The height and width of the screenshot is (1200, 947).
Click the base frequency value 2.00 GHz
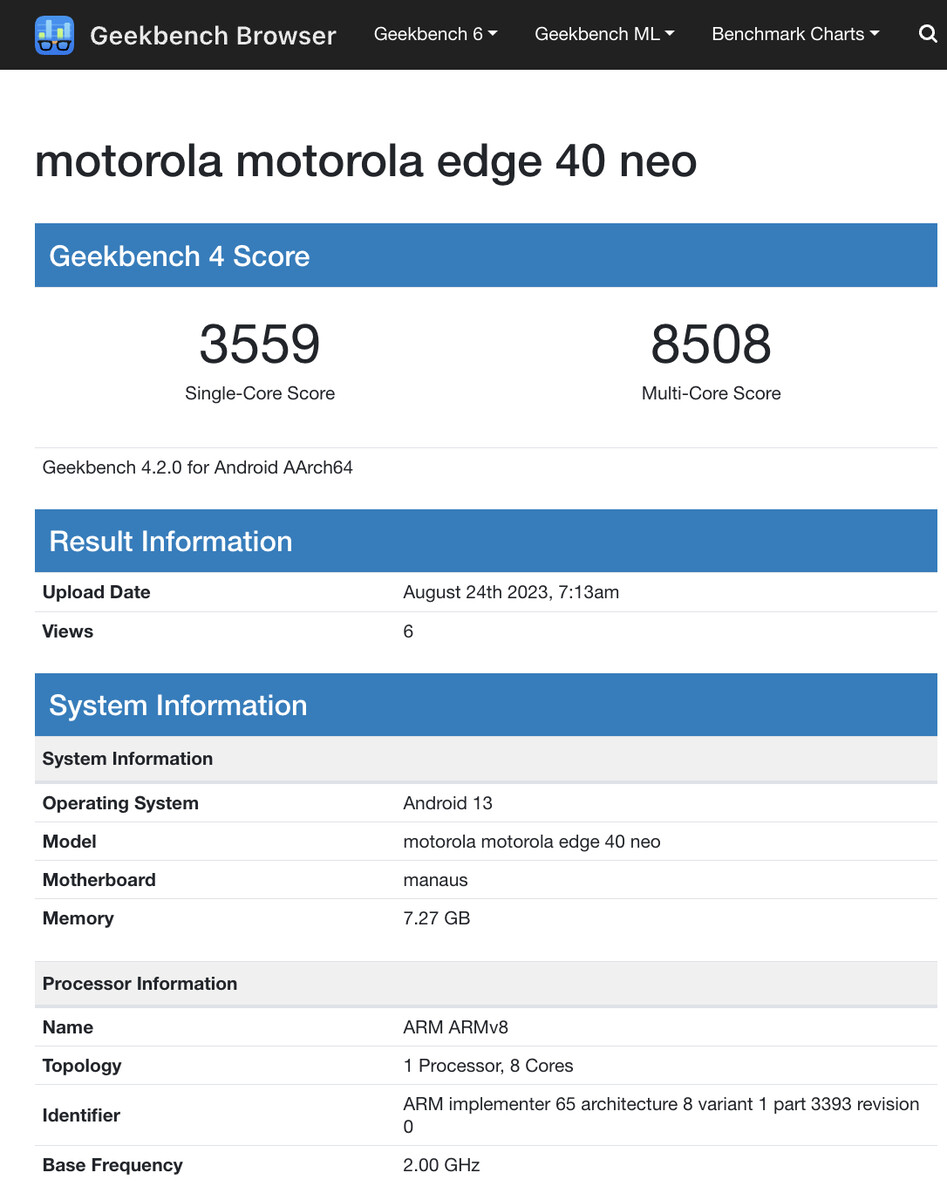pyautogui.click(x=441, y=1165)
